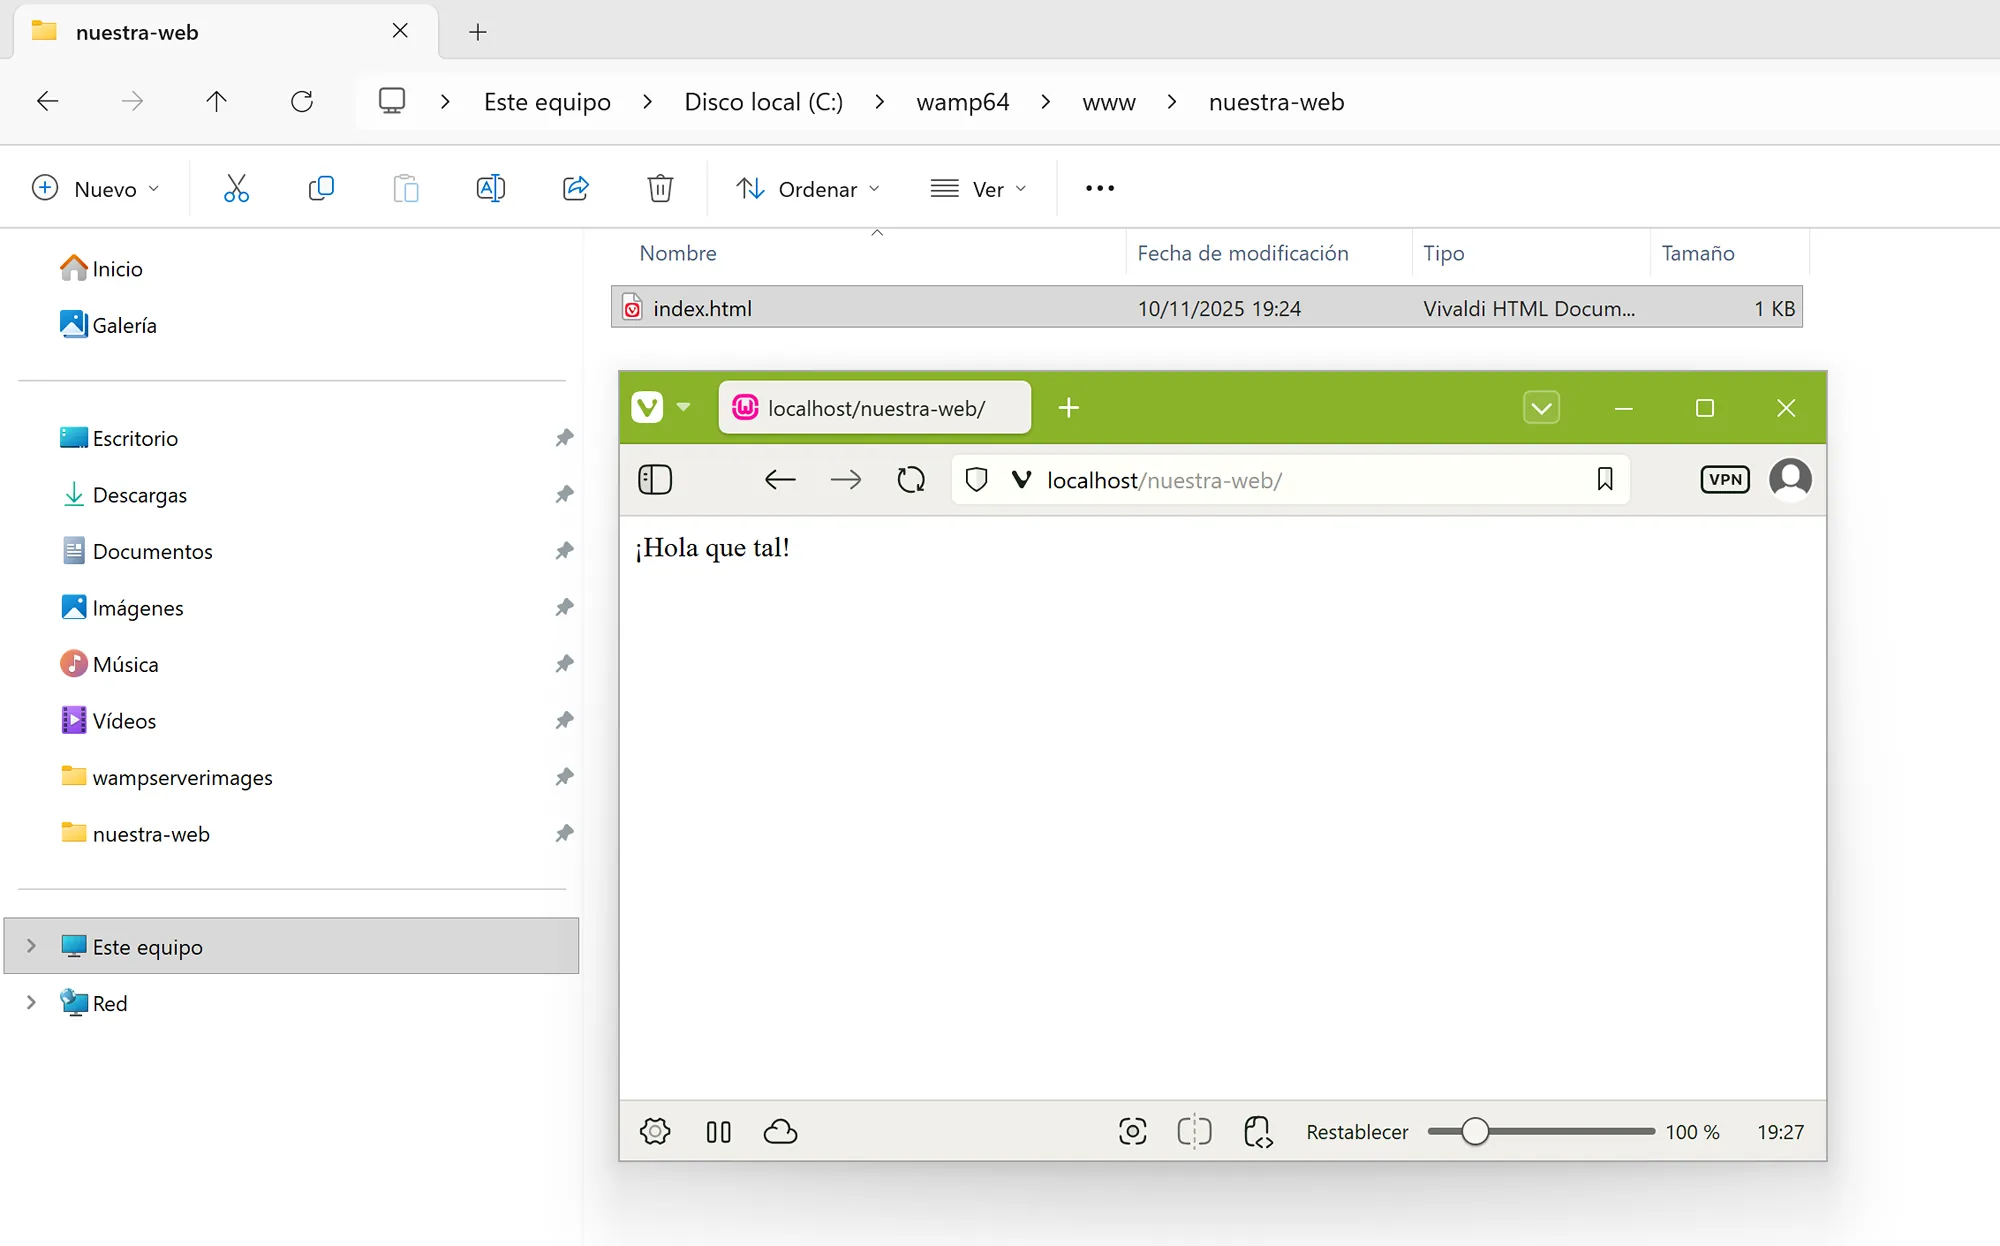Viewport: 2000px width, 1246px height.
Task: Open the Ordenar dropdown menu
Action: (808, 189)
